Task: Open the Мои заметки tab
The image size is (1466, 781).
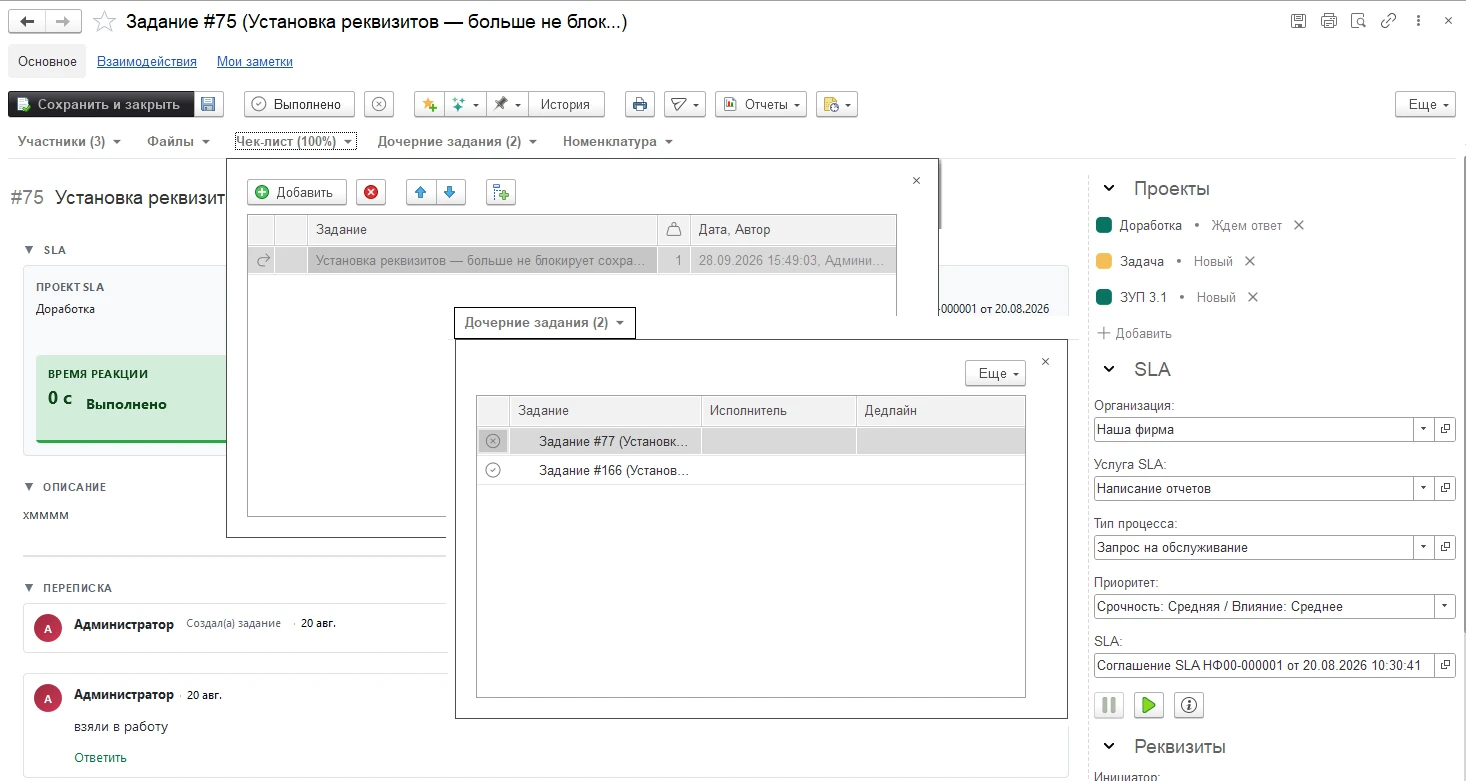Action: click(x=255, y=61)
